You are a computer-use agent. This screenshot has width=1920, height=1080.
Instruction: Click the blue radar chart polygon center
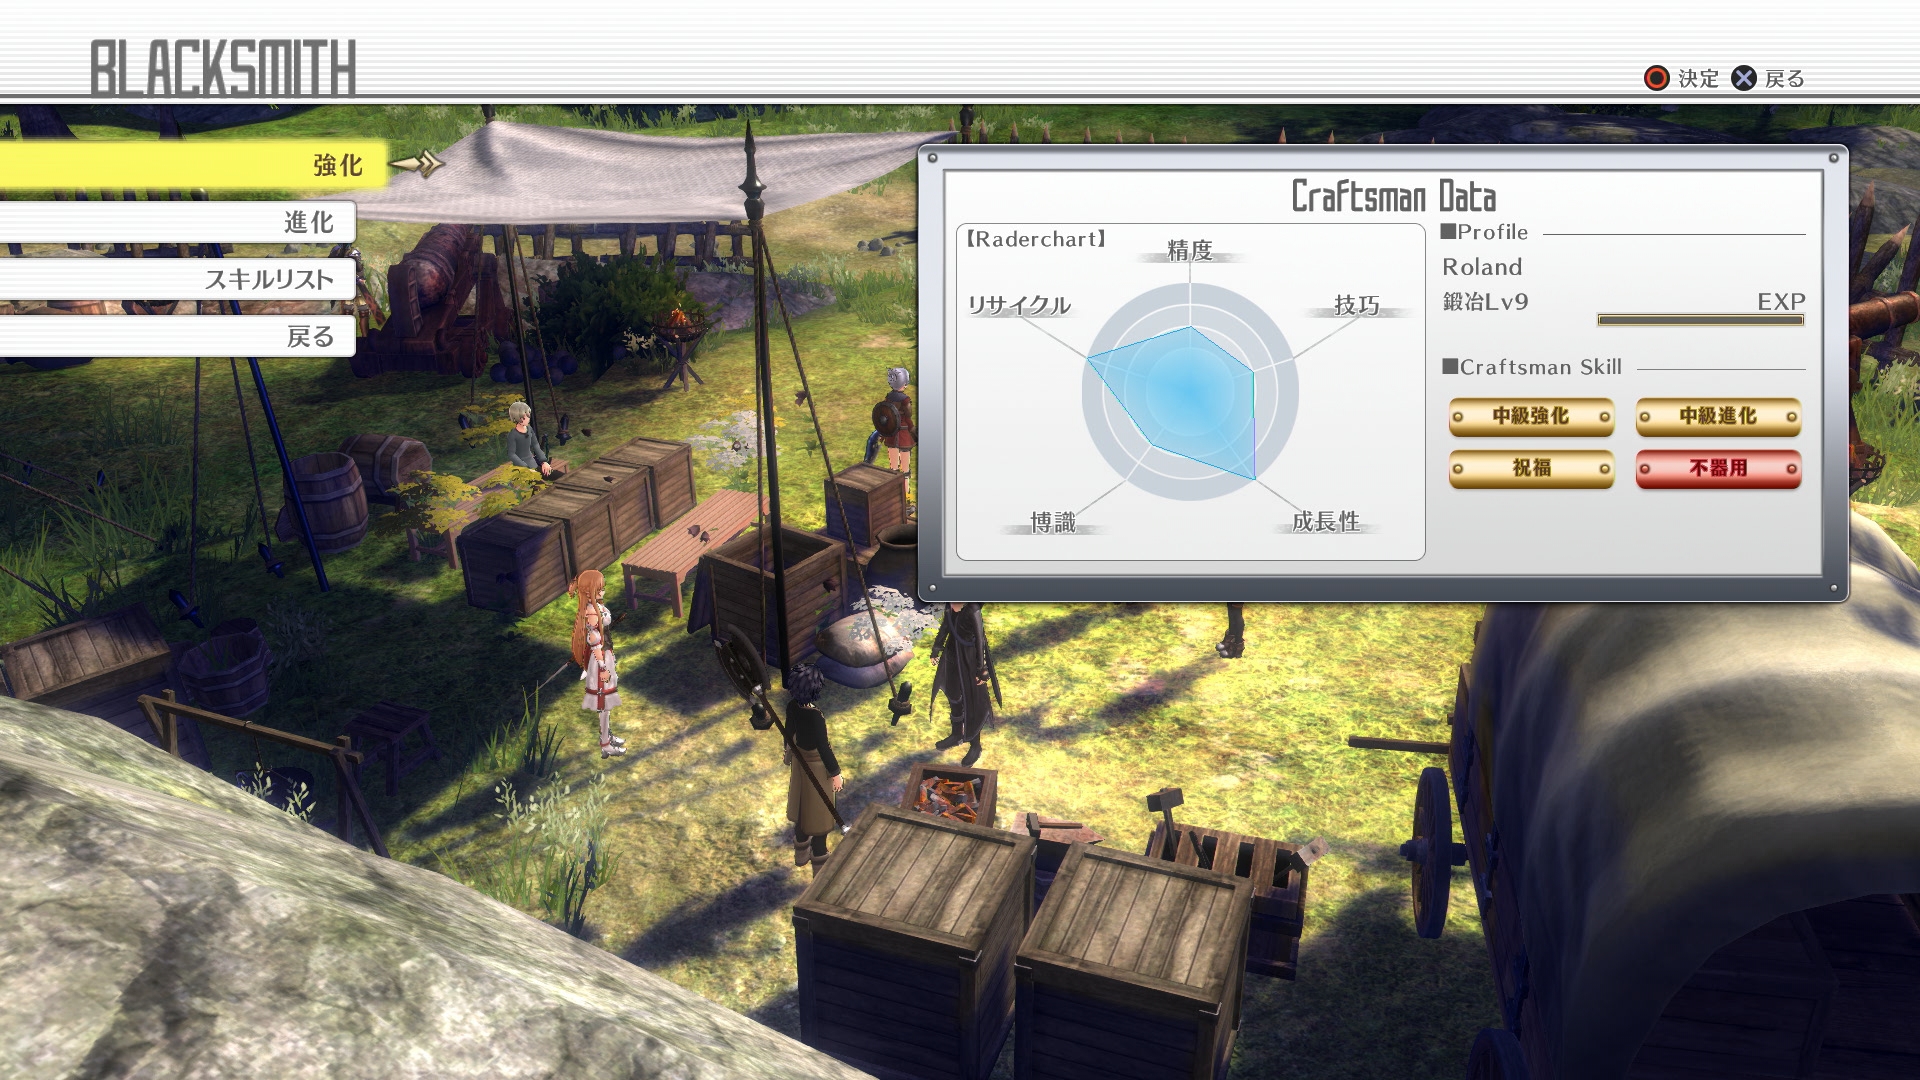tap(1188, 395)
